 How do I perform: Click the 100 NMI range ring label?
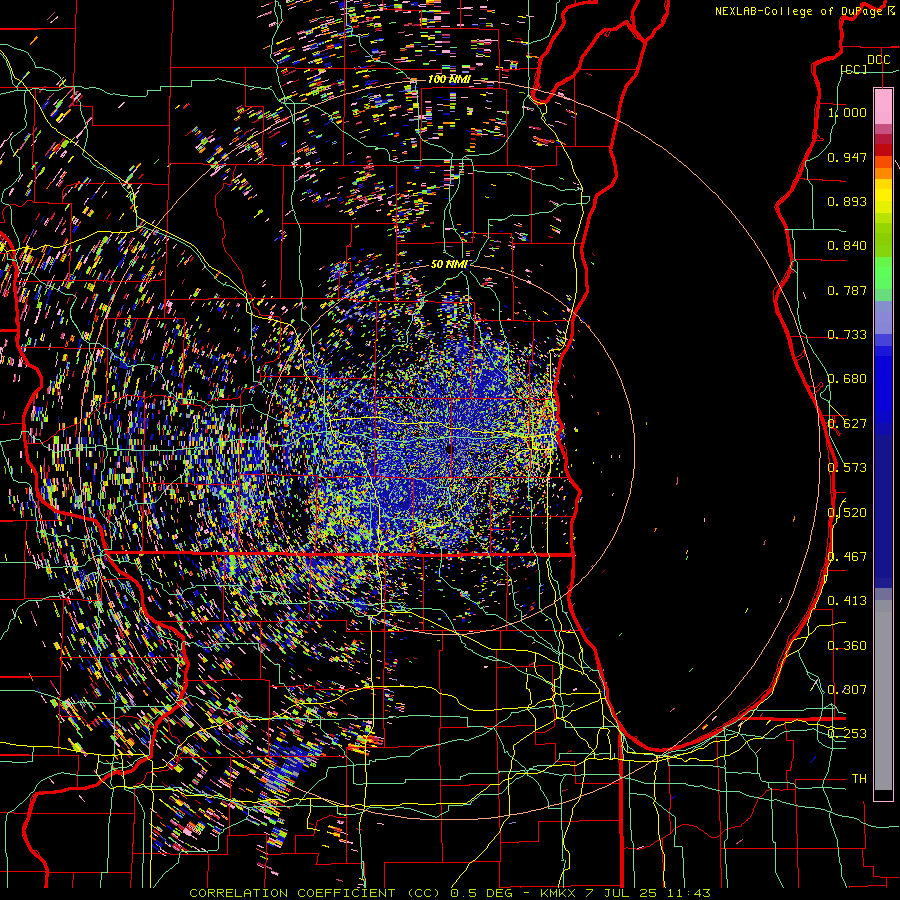tap(449, 79)
